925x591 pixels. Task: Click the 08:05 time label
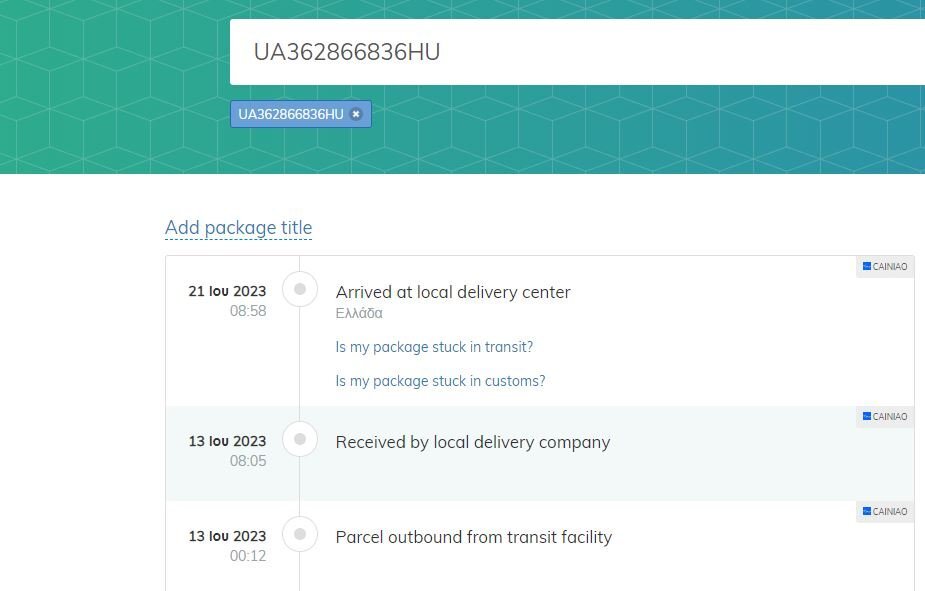tap(248, 461)
